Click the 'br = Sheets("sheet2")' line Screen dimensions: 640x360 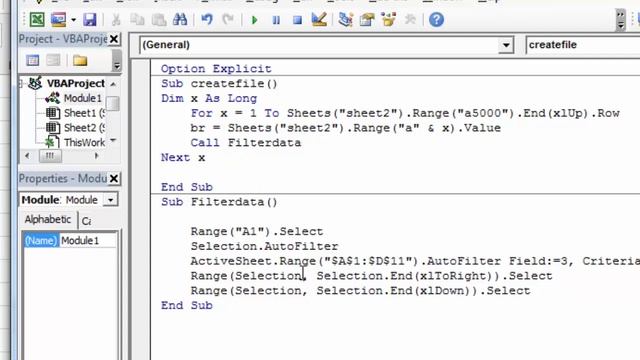(x=345, y=128)
